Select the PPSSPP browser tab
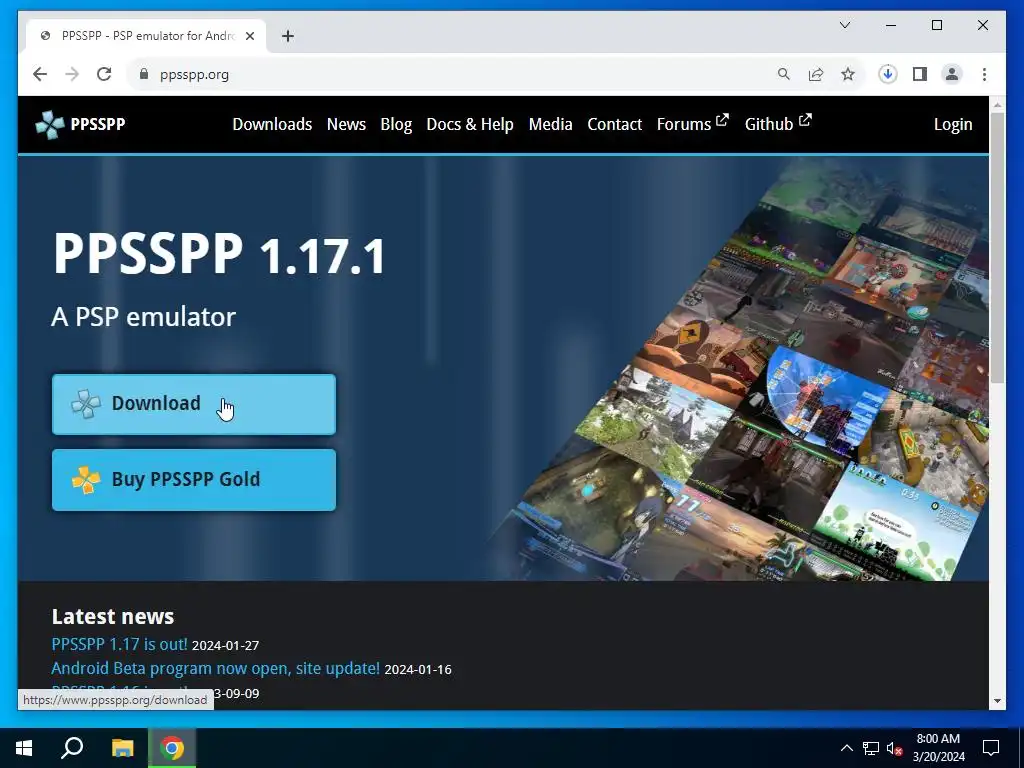 point(147,36)
